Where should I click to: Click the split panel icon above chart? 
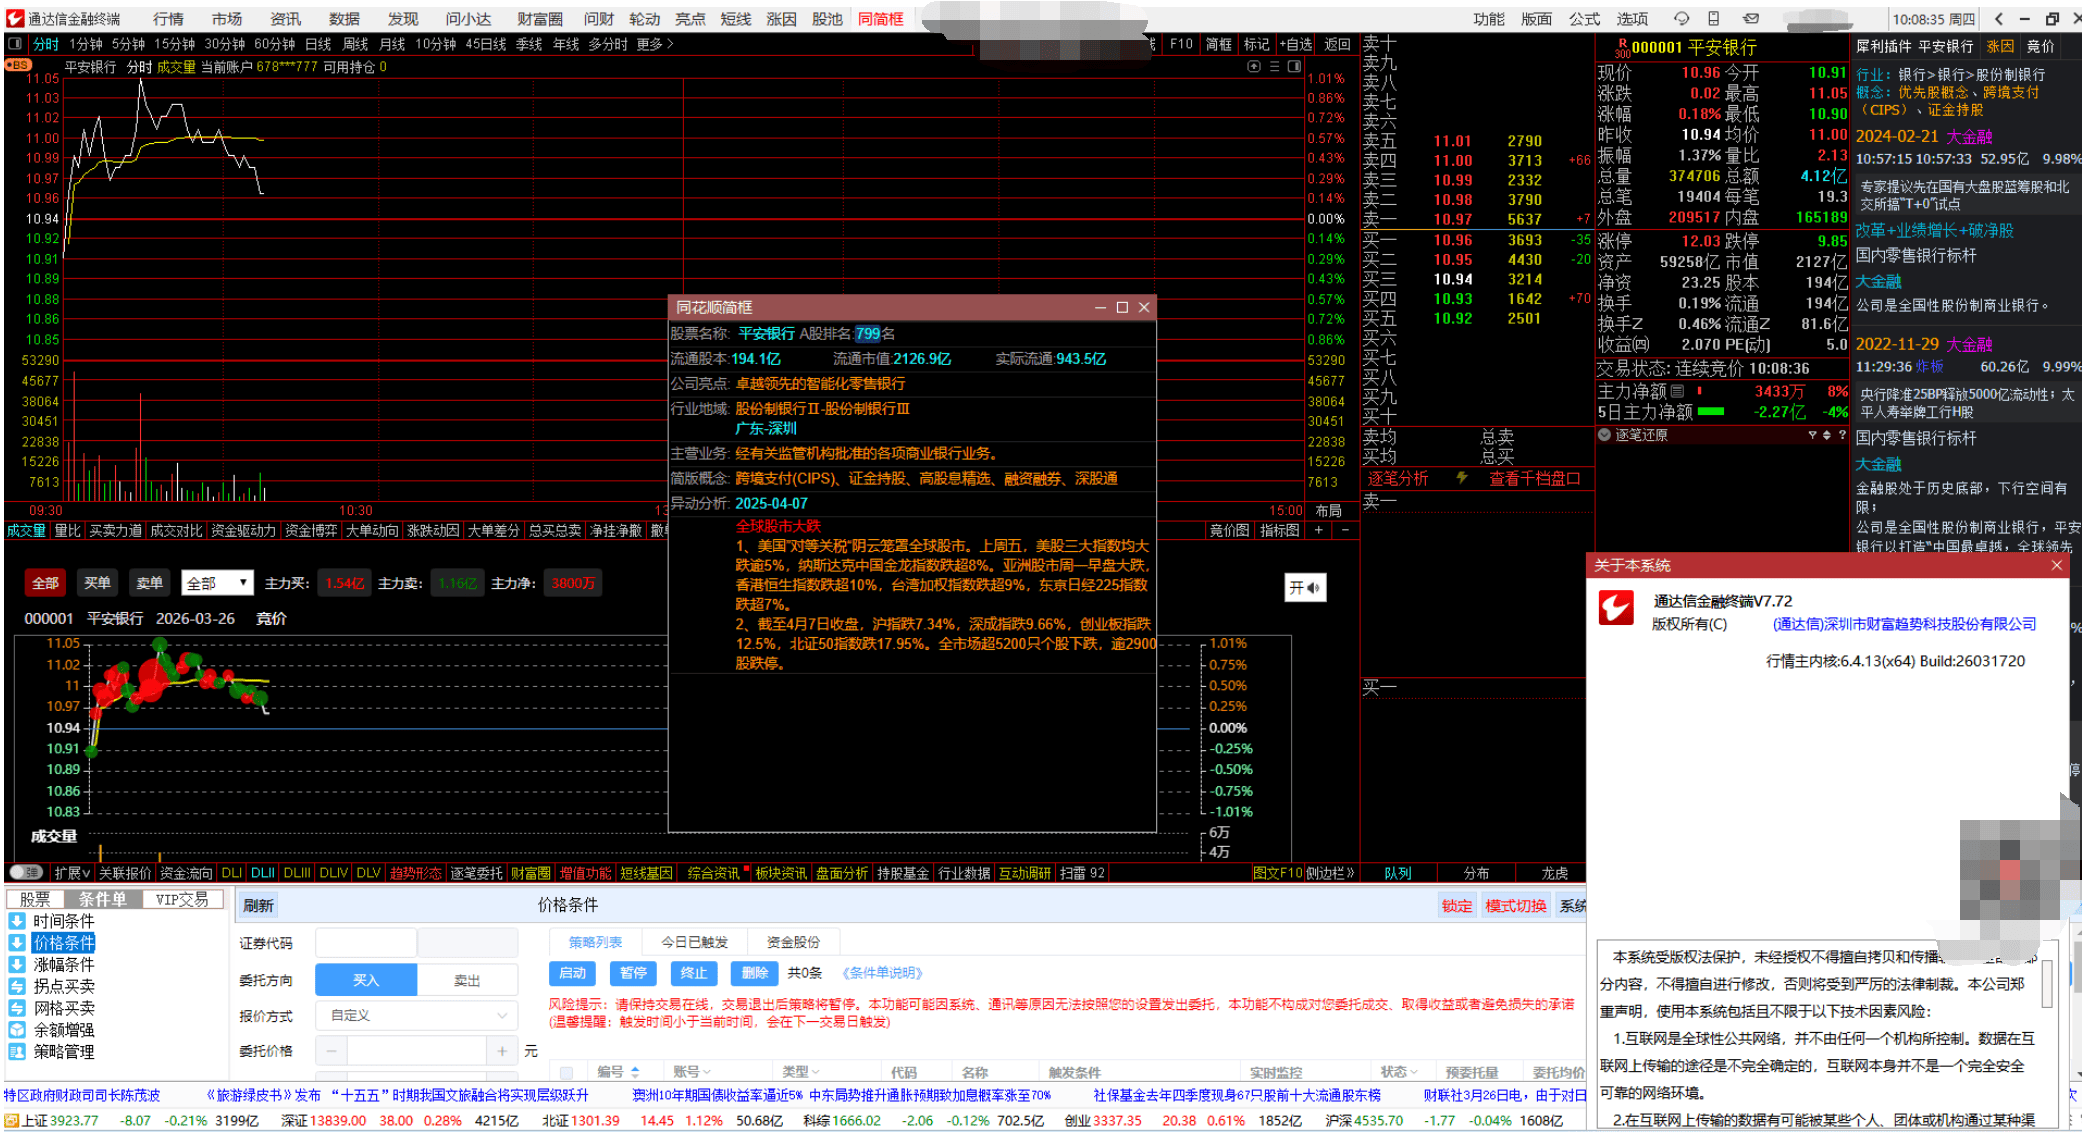coord(1294,67)
